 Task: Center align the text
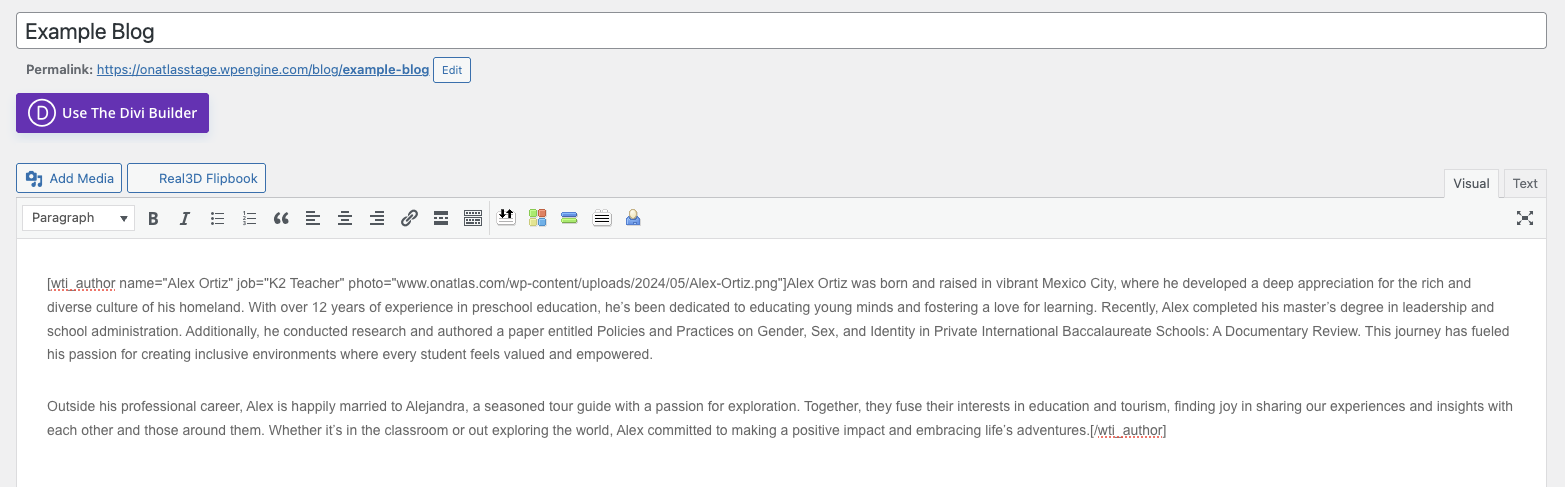coord(345,218)
